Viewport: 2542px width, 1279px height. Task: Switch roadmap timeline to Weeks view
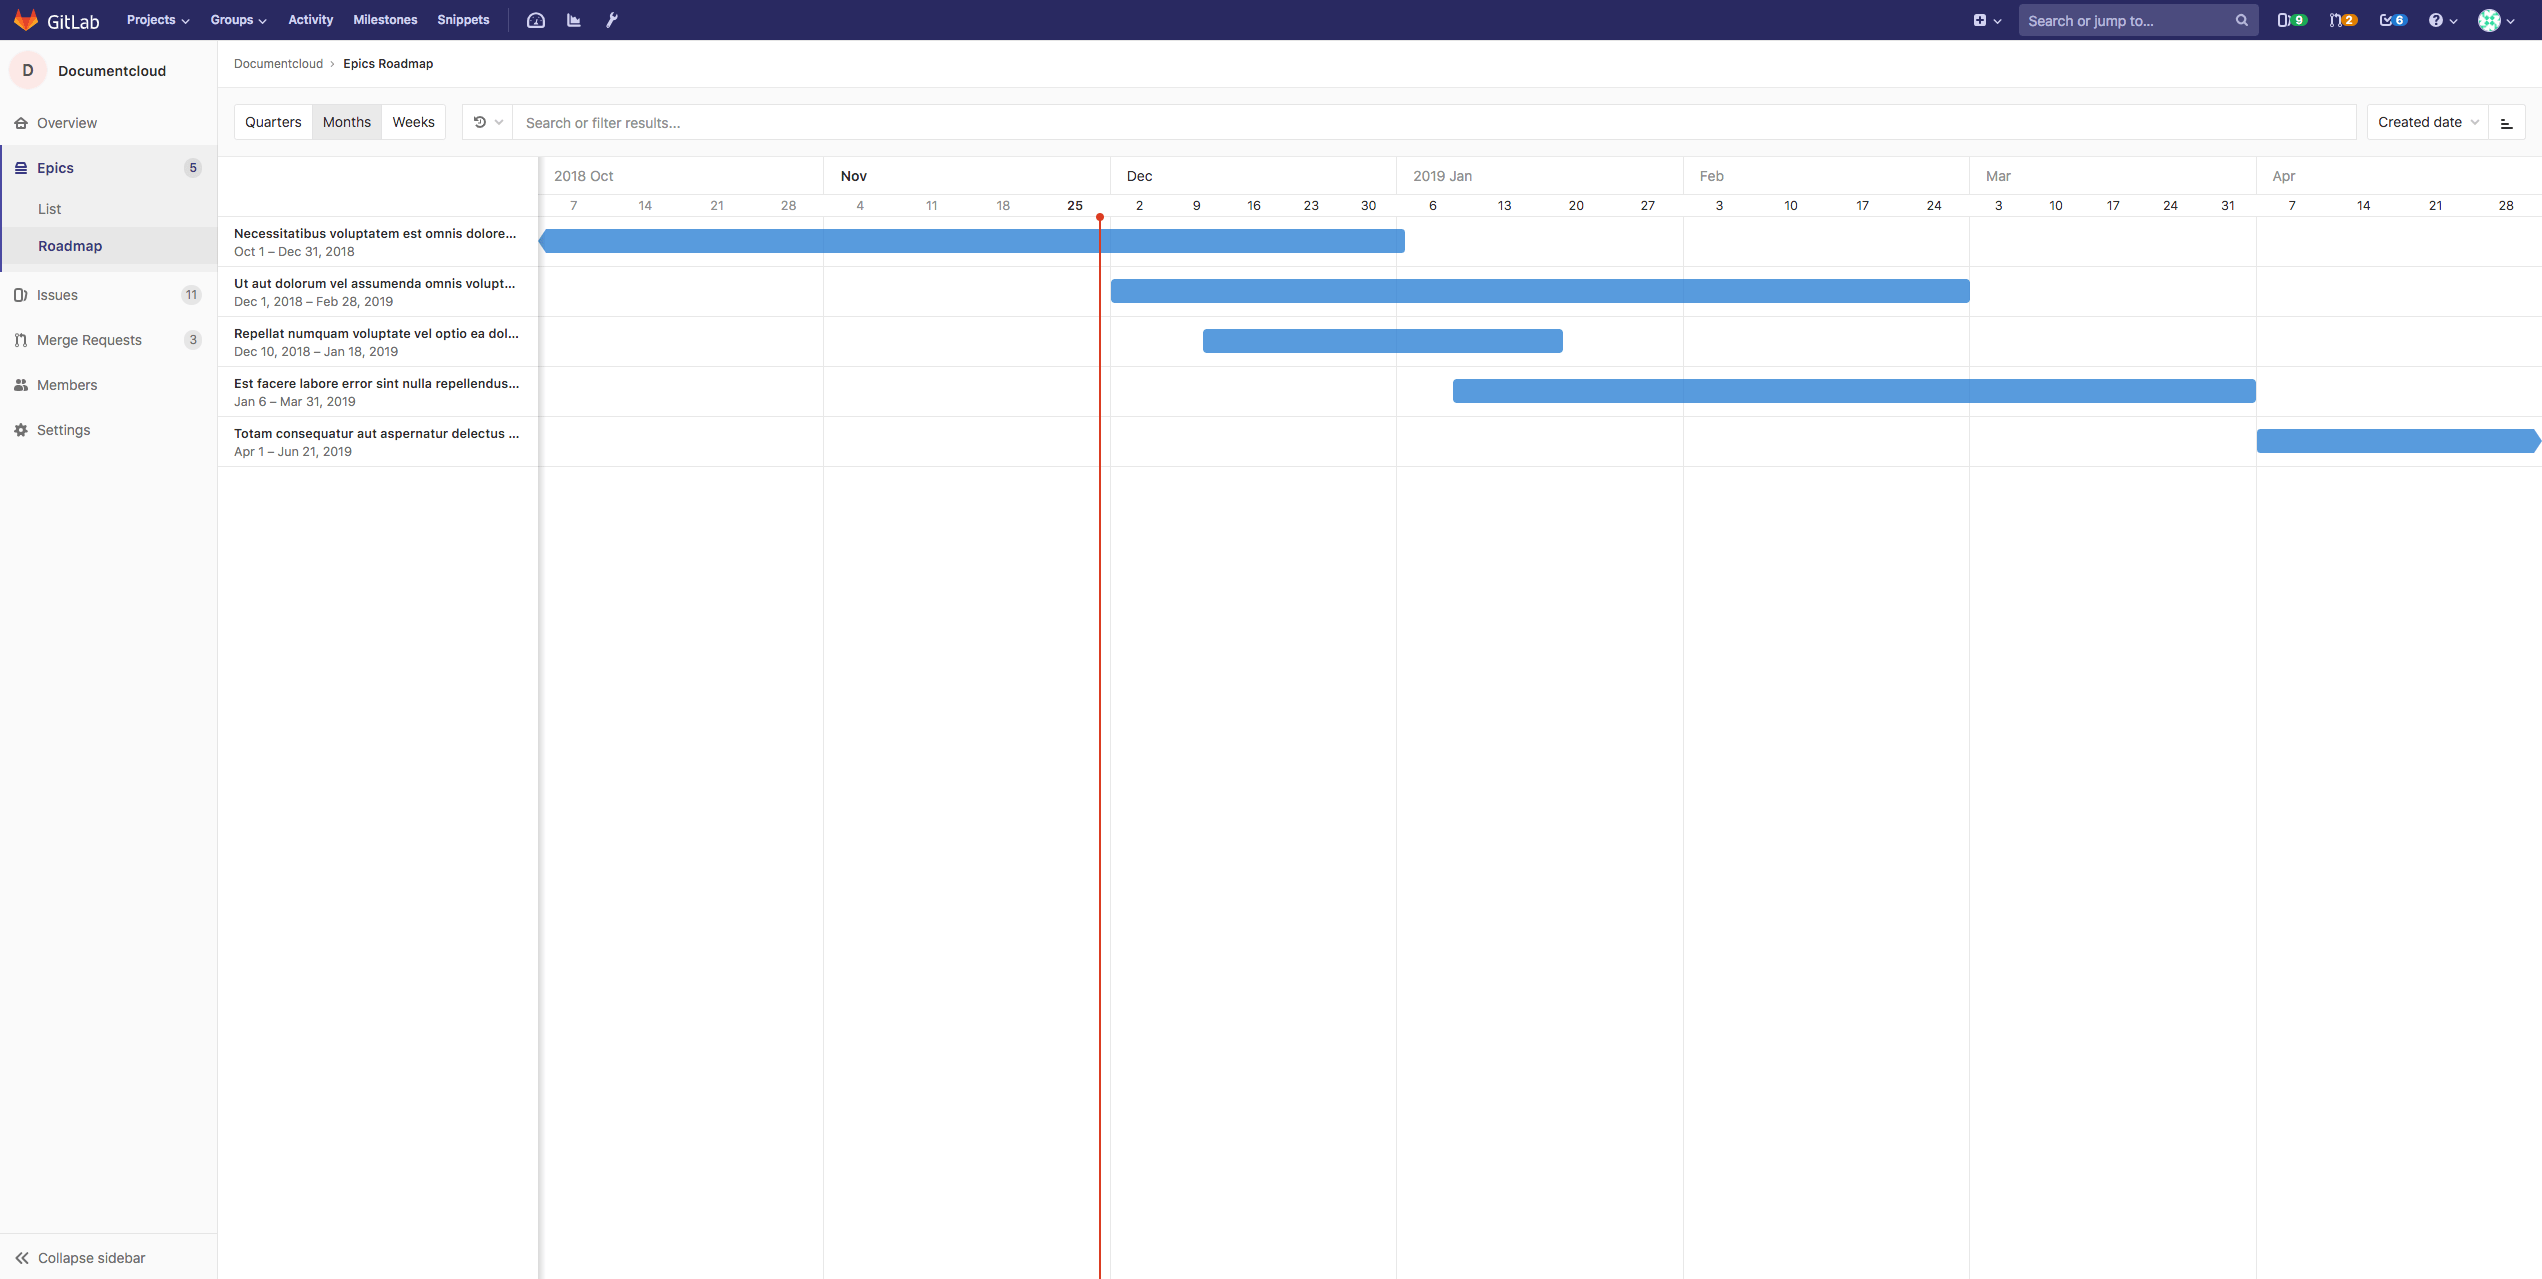point(414,121)
